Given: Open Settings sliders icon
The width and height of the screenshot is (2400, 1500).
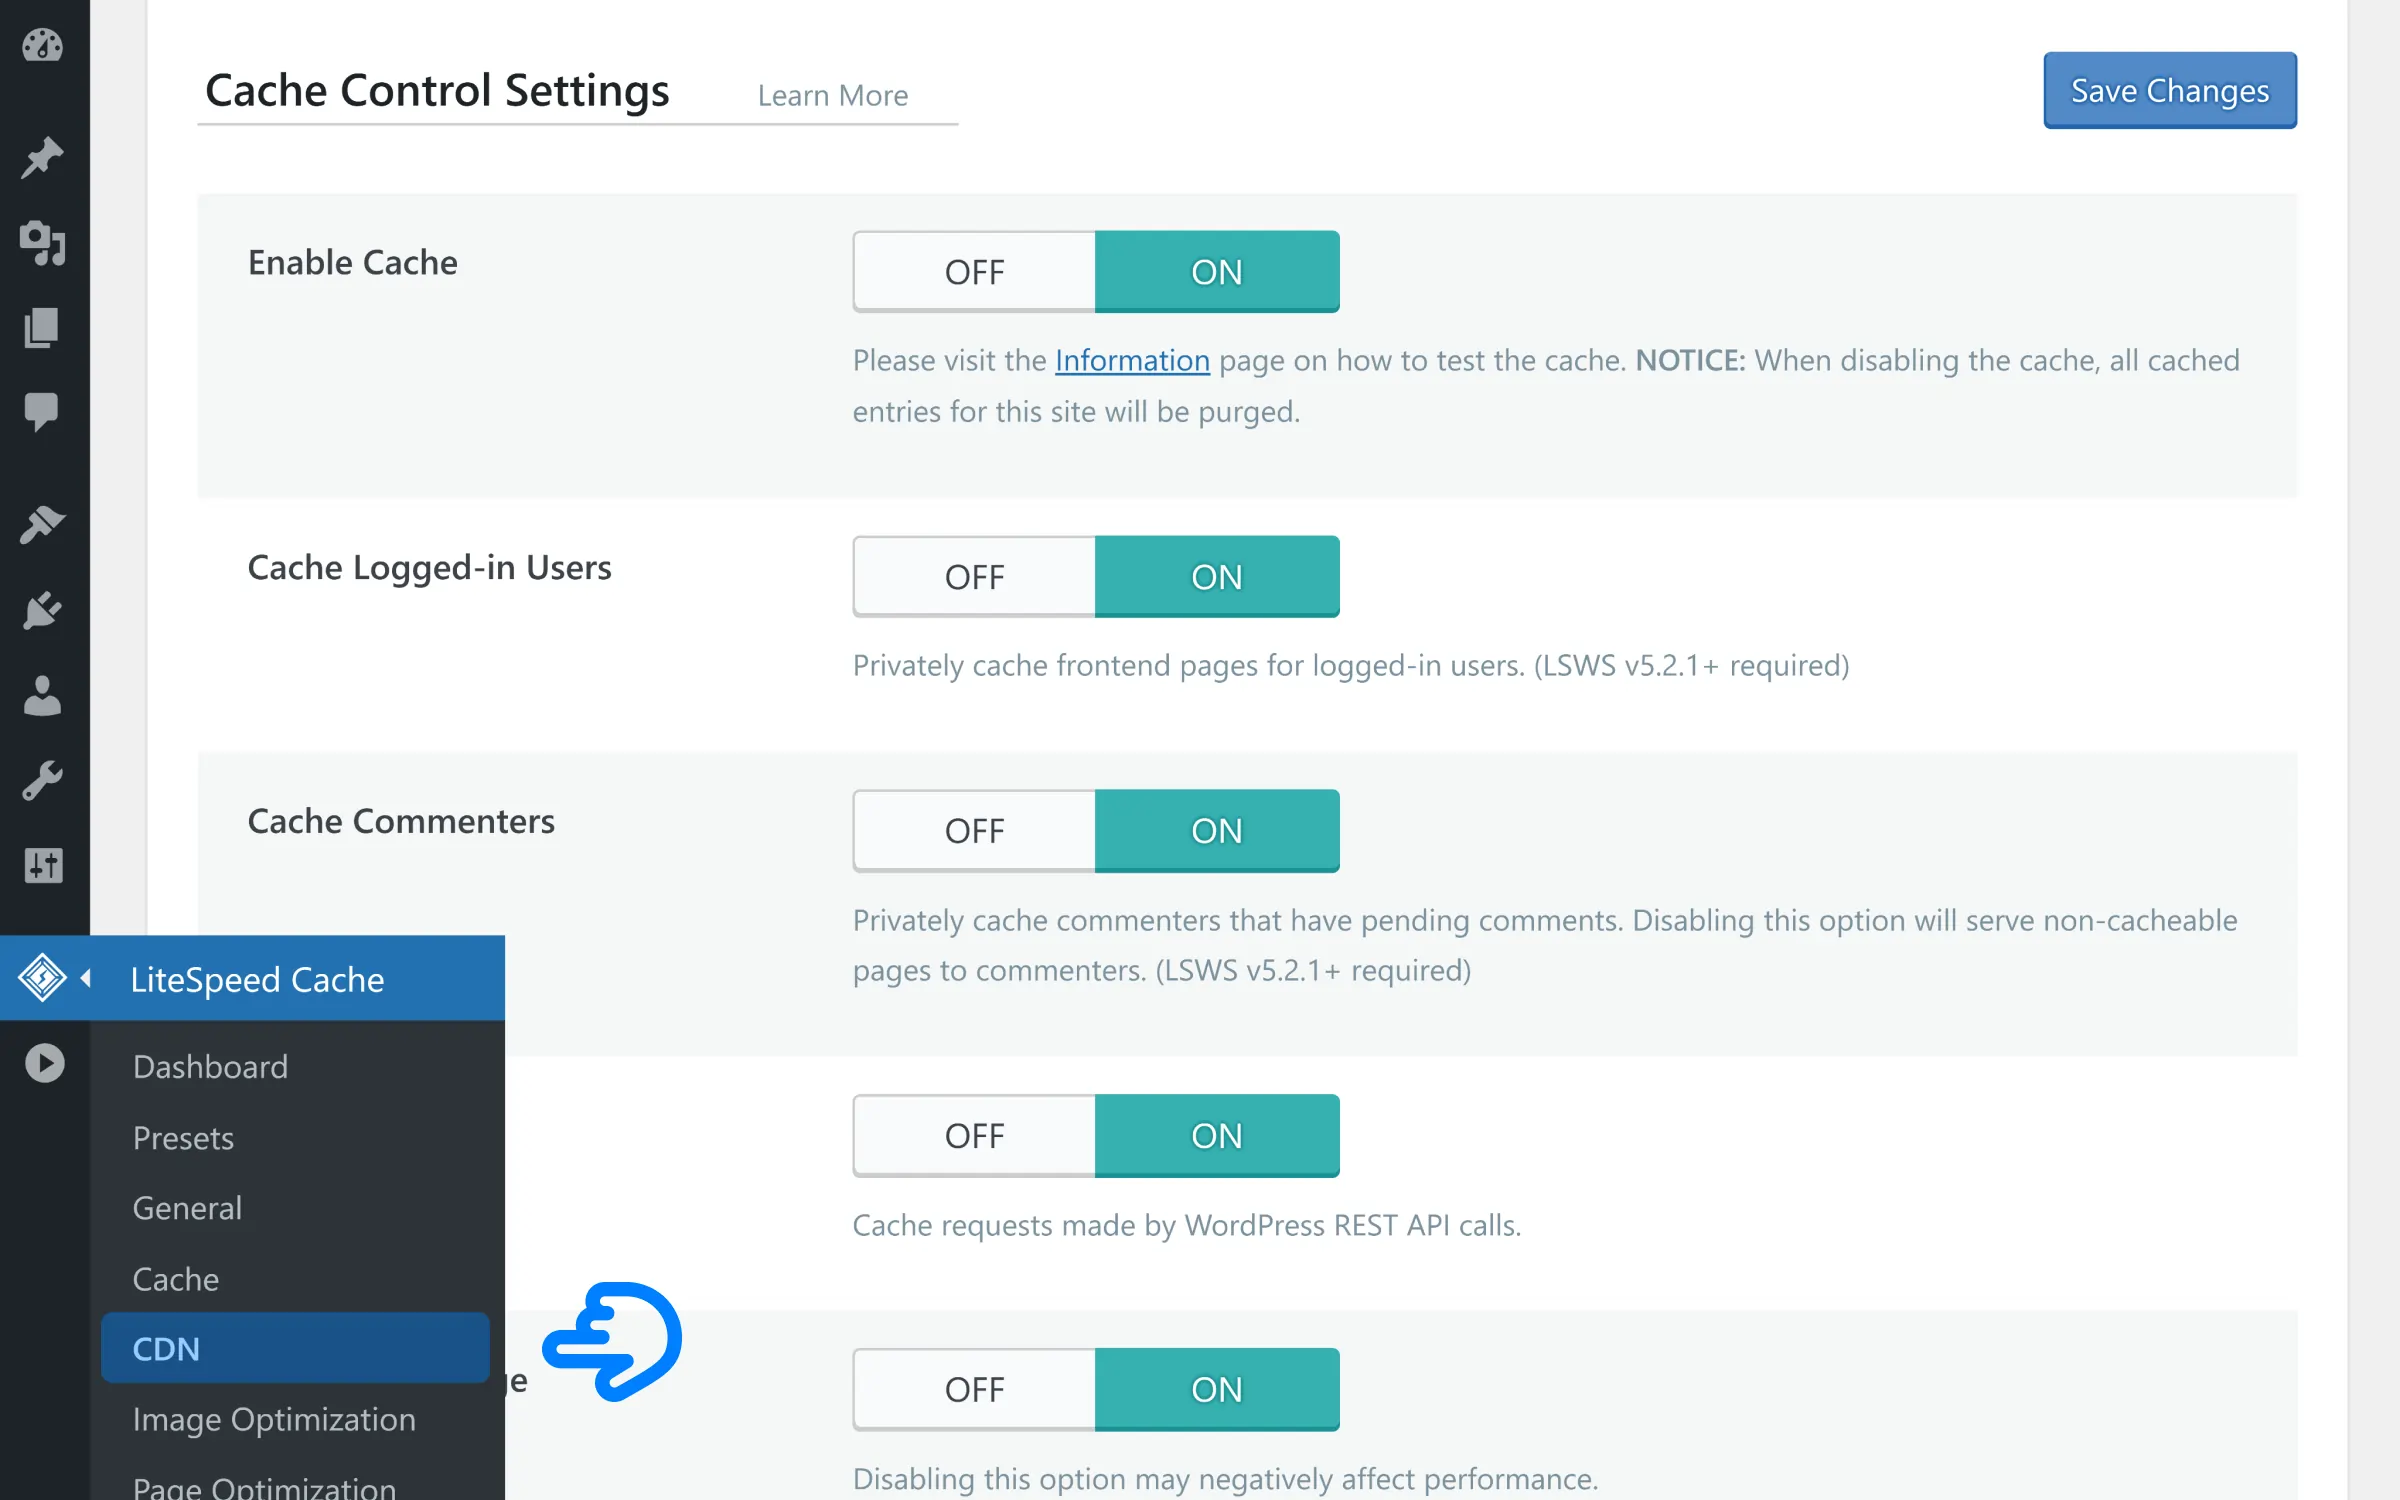Looking at the screenshot, I should pos(43,866).
